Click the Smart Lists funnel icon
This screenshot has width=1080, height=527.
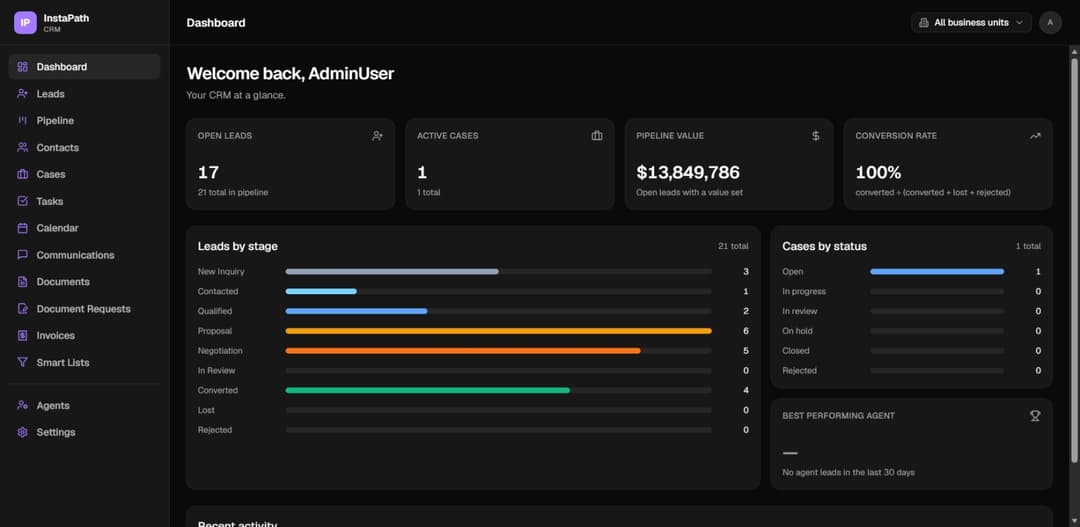pos(23,362)
